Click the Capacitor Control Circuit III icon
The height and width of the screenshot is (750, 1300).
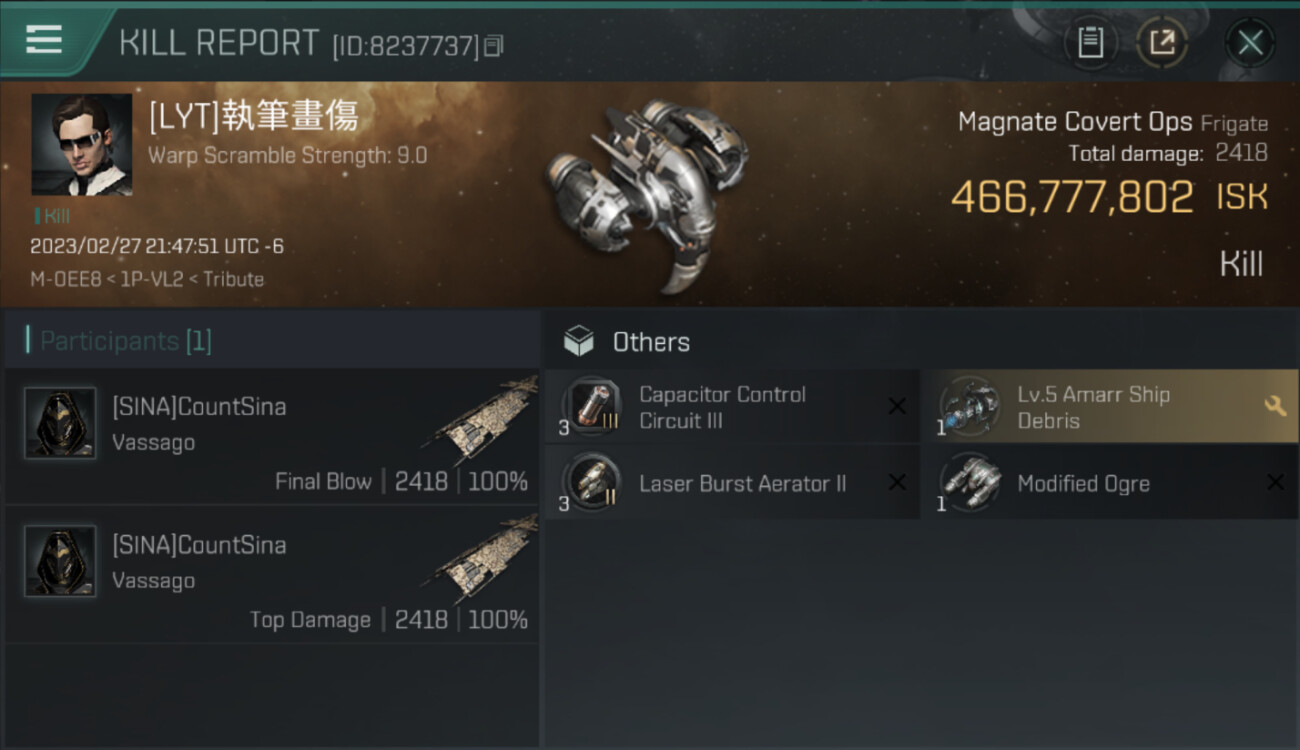pyautogui.click(x=591, y=406)
